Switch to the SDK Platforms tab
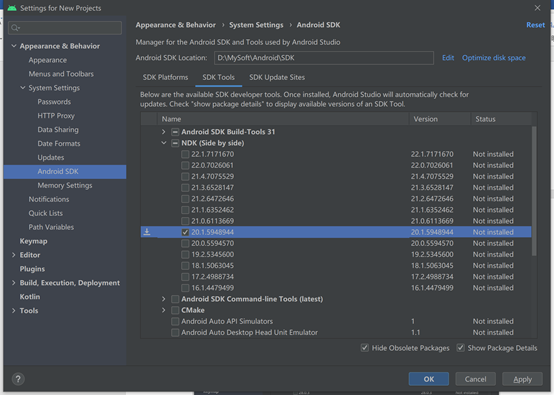This screenshot has width=554, height=395. [165, 77]
